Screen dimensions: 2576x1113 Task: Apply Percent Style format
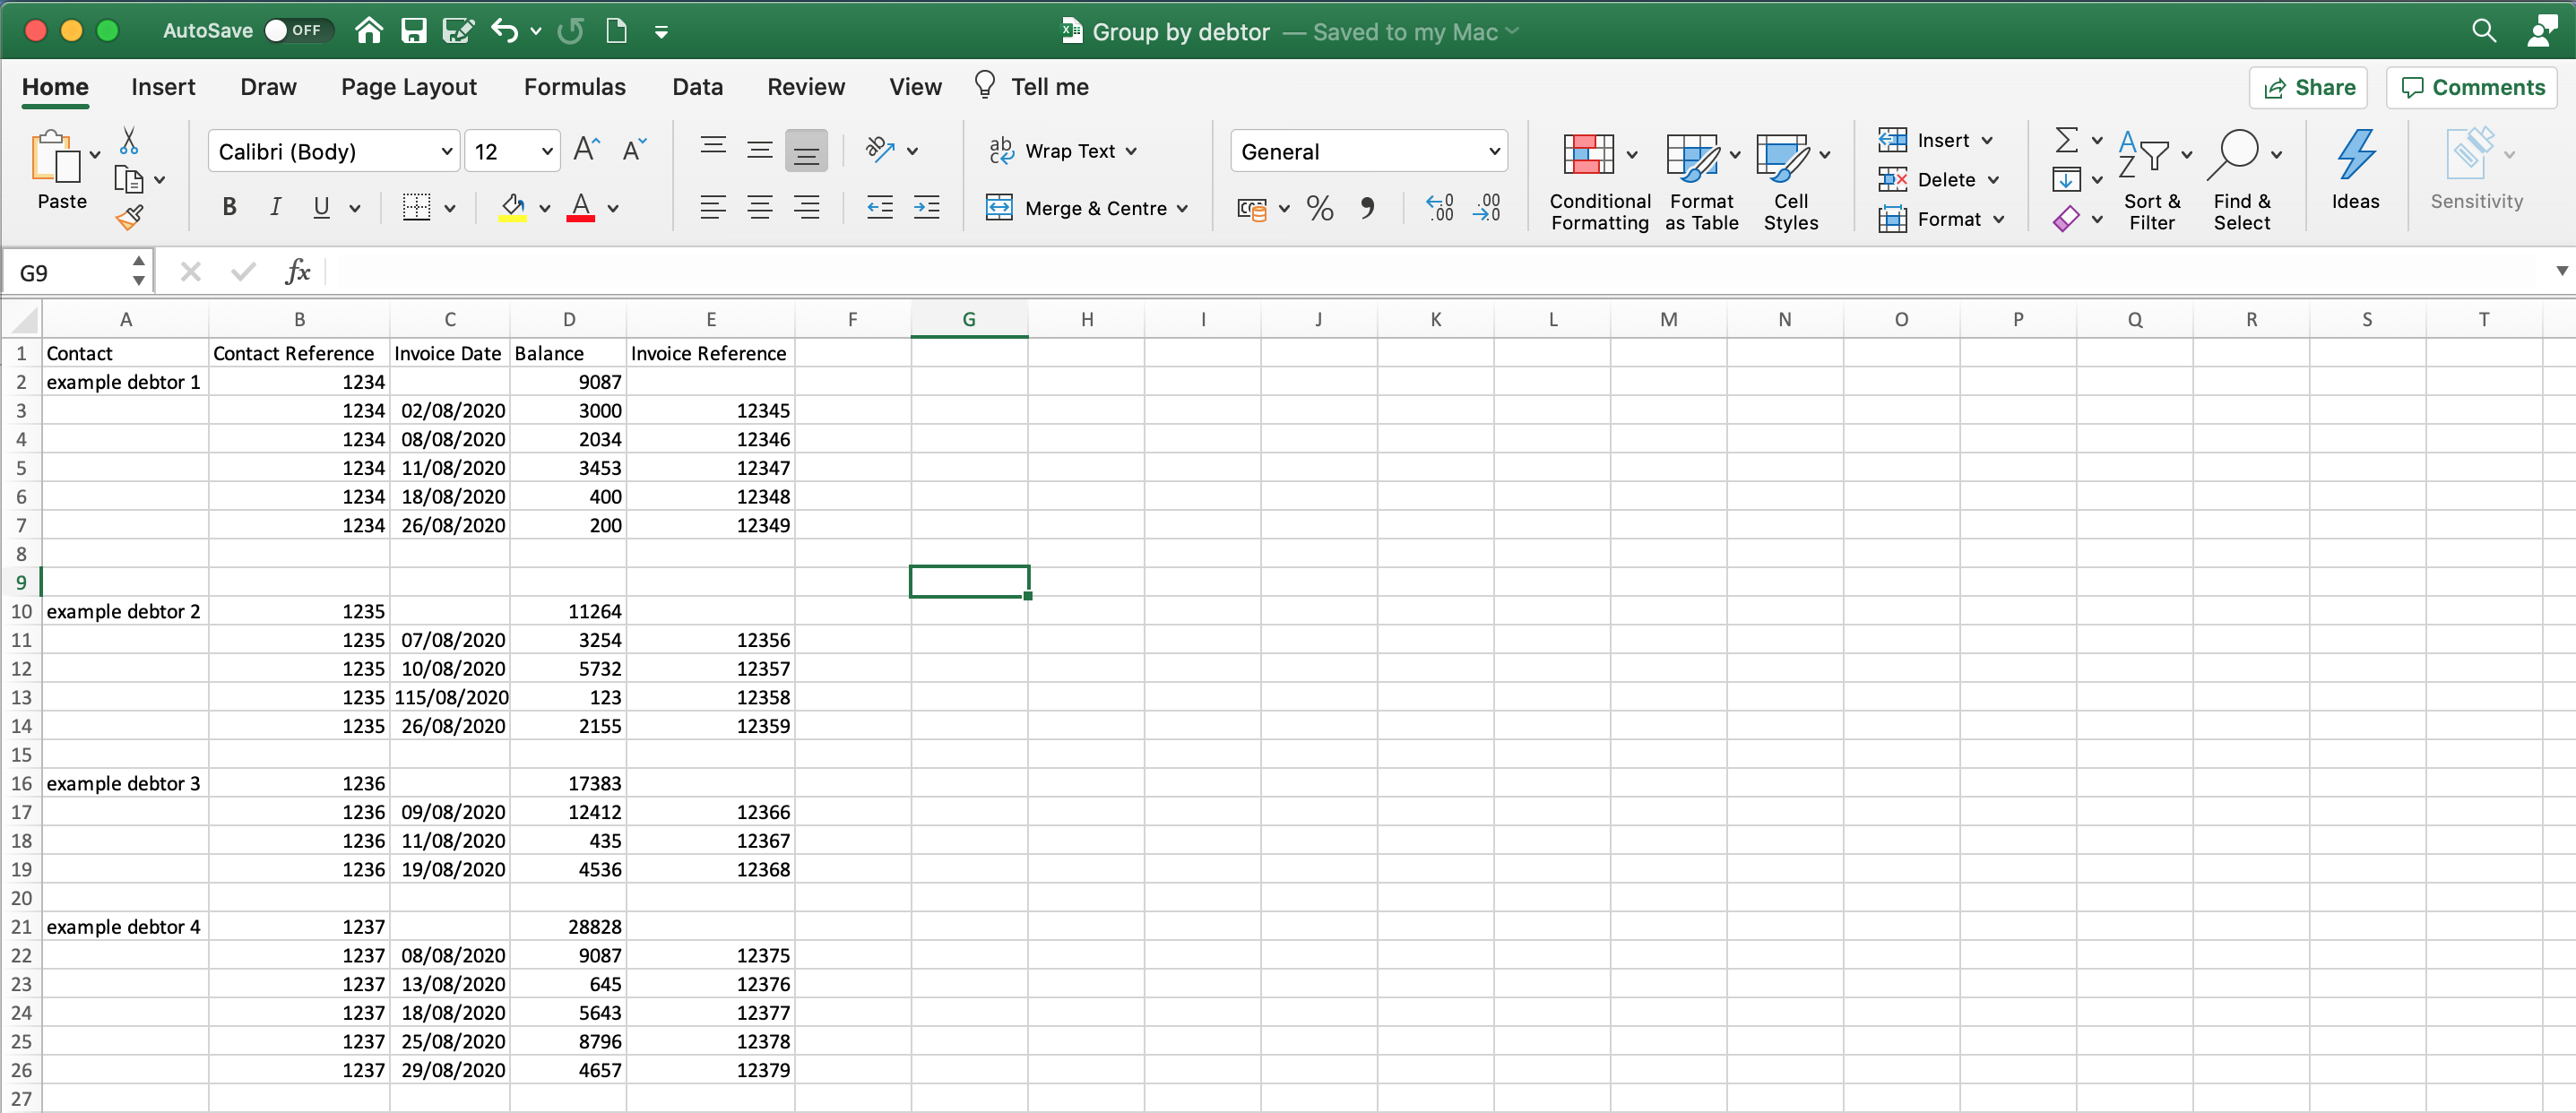1320,208
